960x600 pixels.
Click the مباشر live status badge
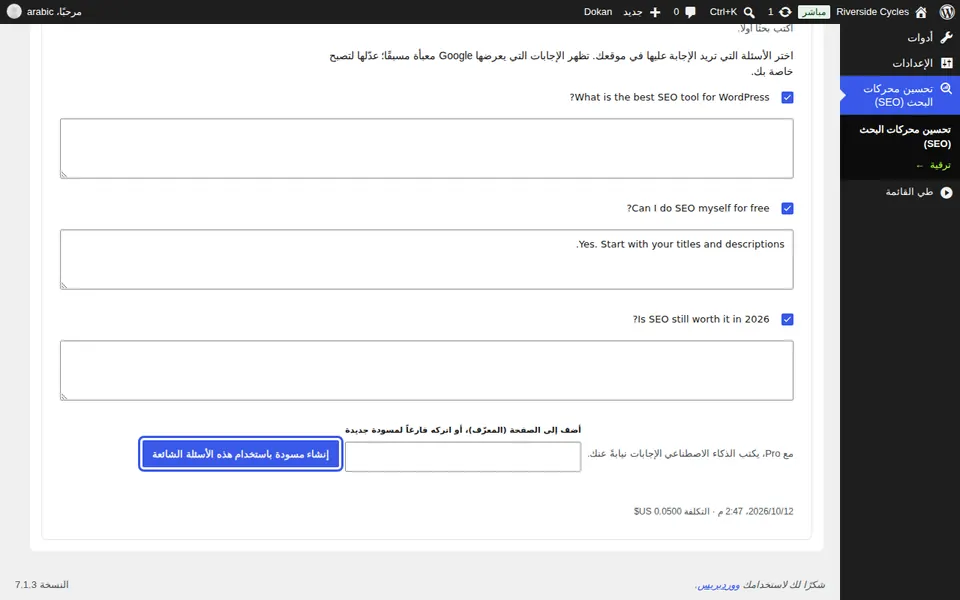pos(814,12)
